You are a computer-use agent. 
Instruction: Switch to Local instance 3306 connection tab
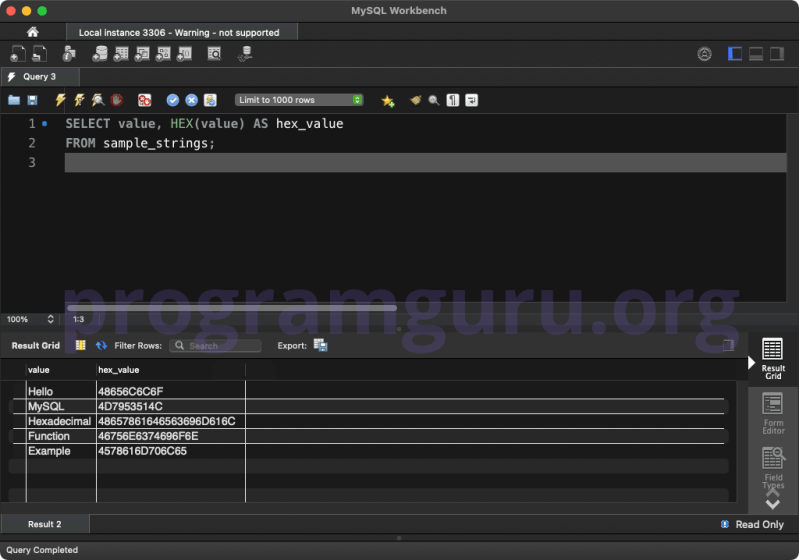pos(181,33)
